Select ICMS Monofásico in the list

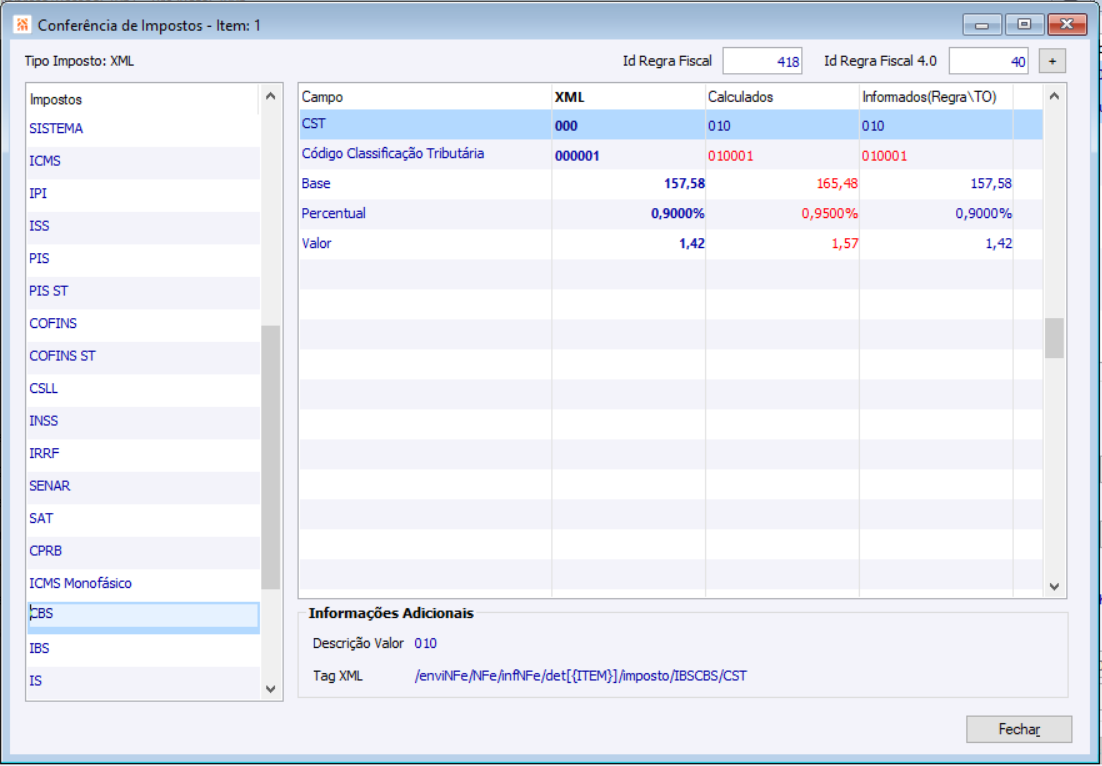[x=143, y=583]
